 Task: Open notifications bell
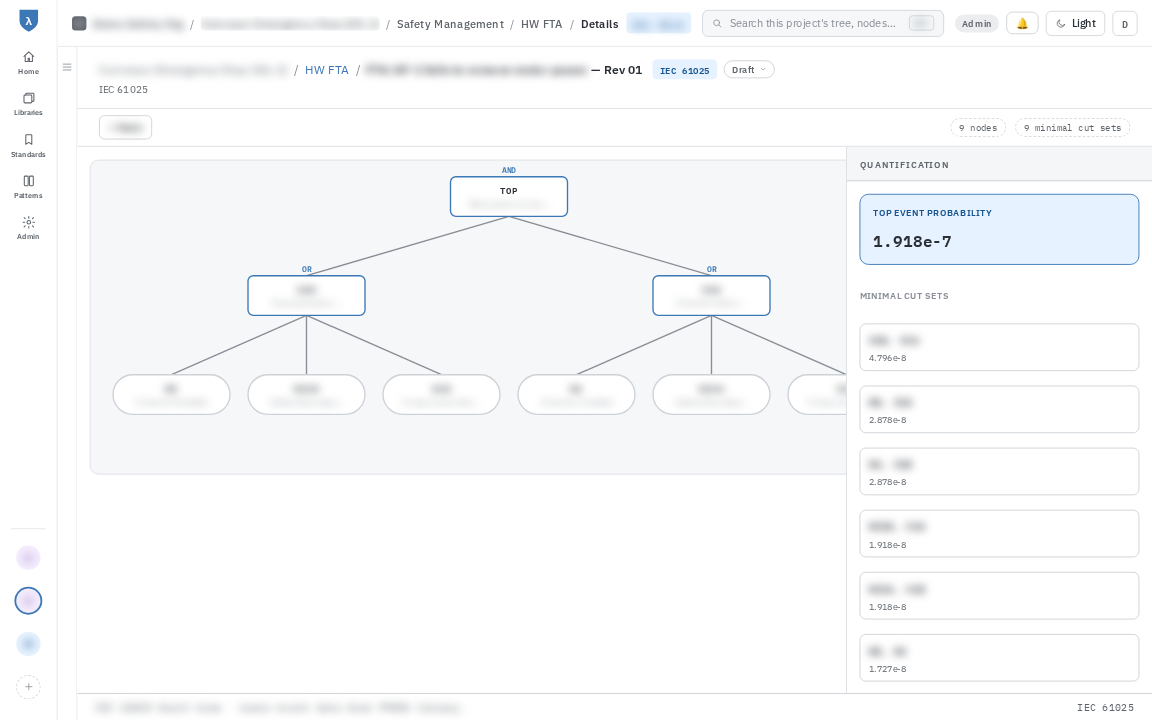(1022, 24)
